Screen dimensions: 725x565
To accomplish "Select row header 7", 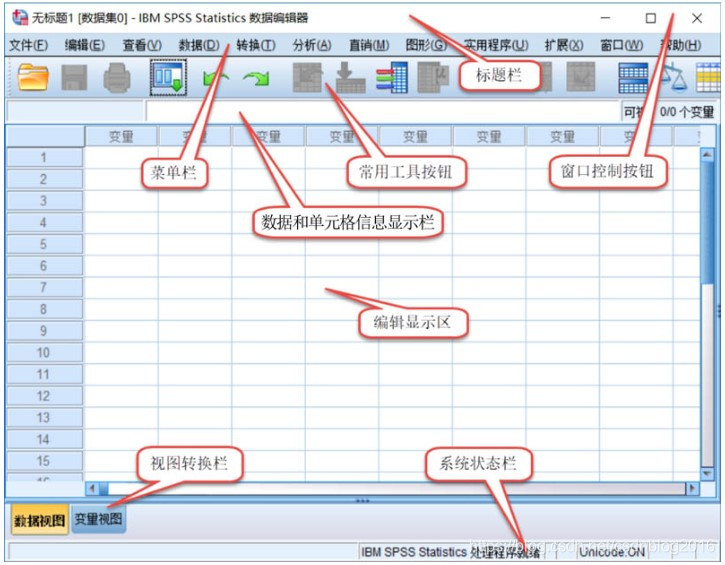I will [x=44, y=288].
